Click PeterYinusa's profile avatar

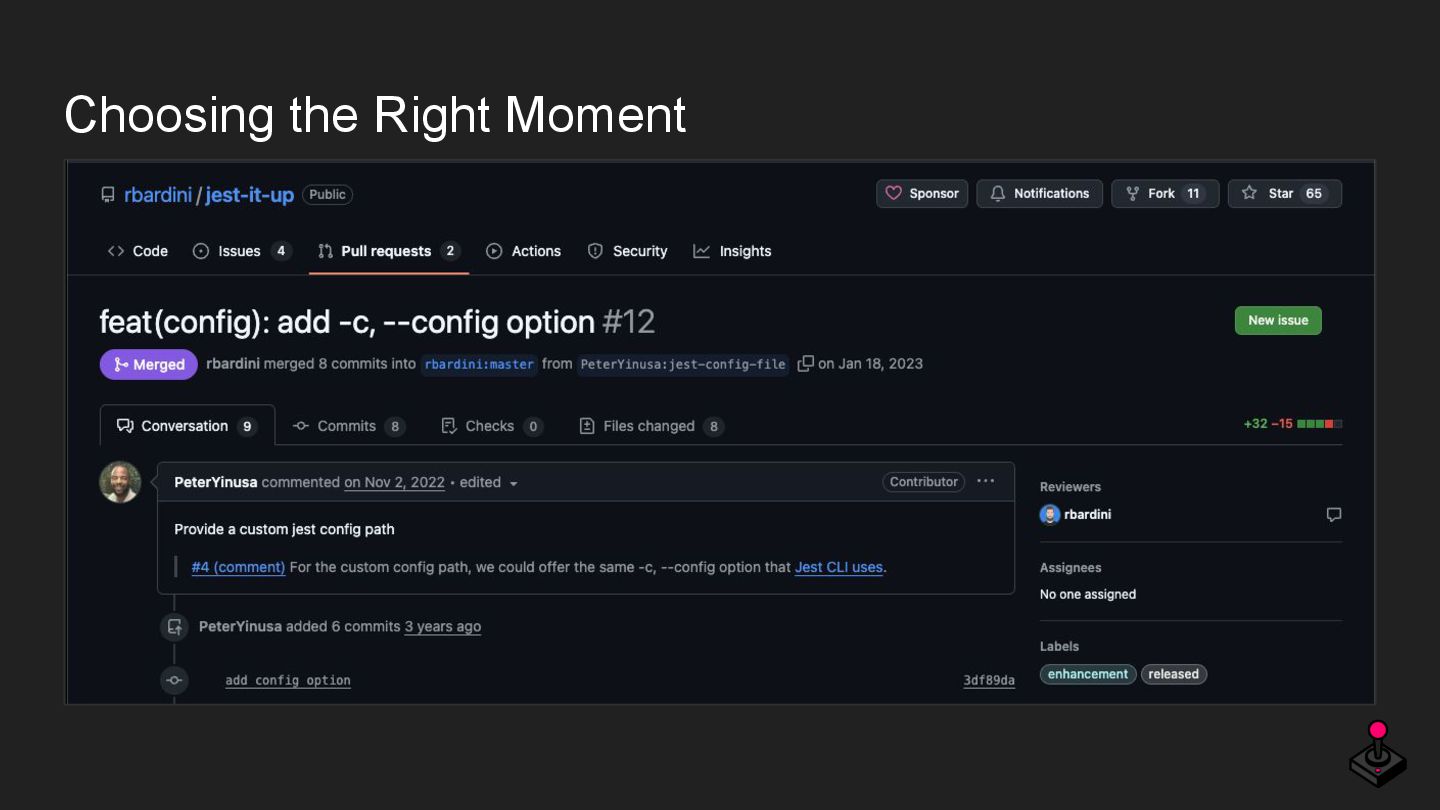[x=120, y=482]
